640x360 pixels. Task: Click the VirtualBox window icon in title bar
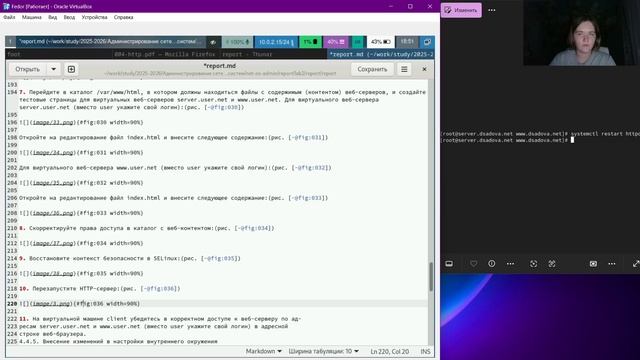[x=6, y=6]
